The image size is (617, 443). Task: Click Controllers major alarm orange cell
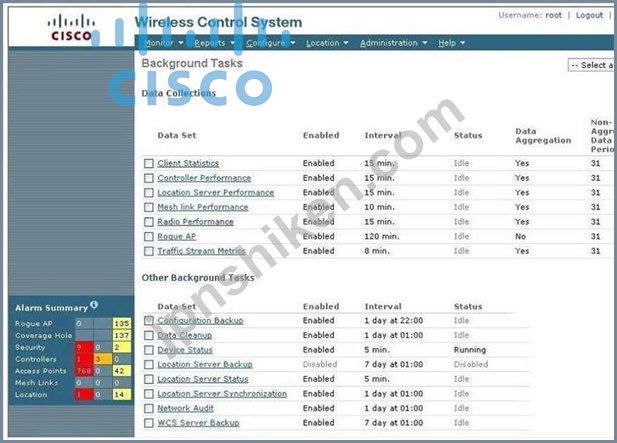click(103, 359)
